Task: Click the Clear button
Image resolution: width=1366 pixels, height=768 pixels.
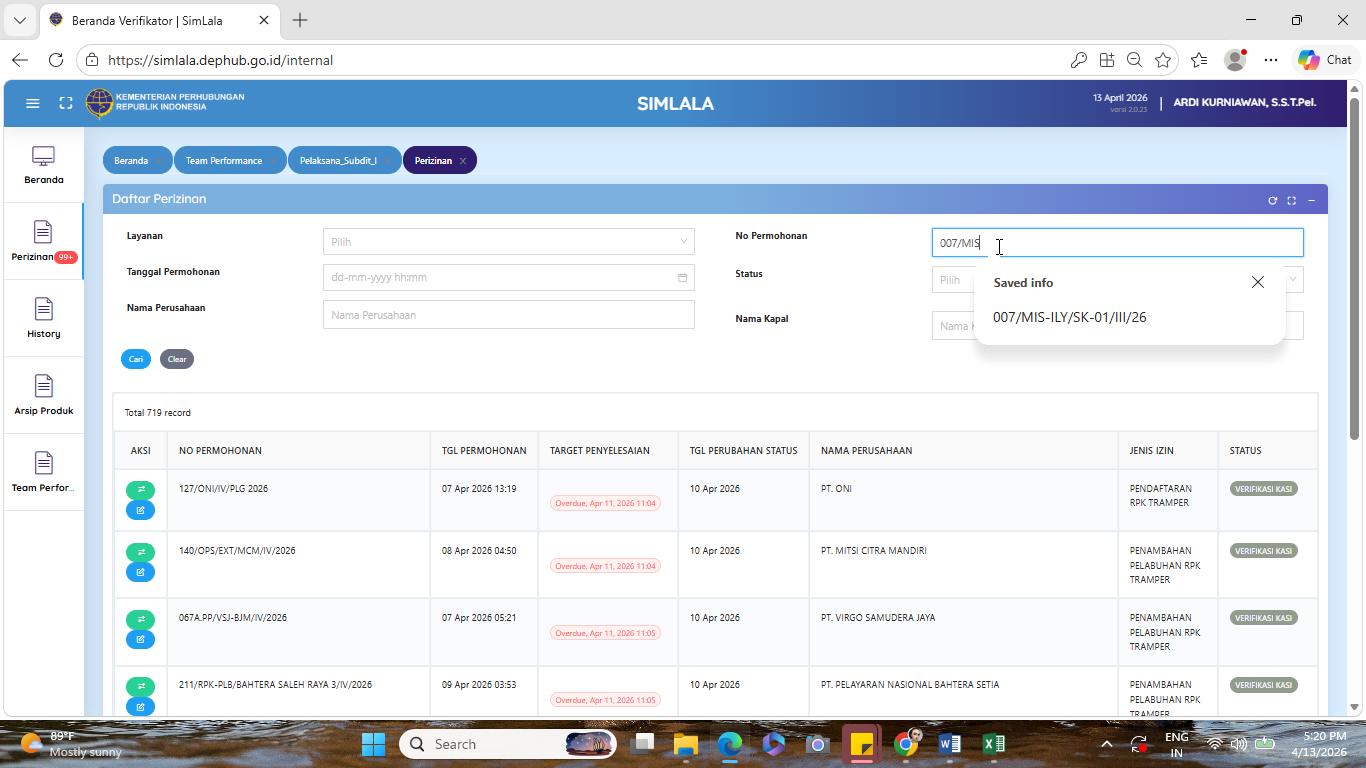Action: 177,359
